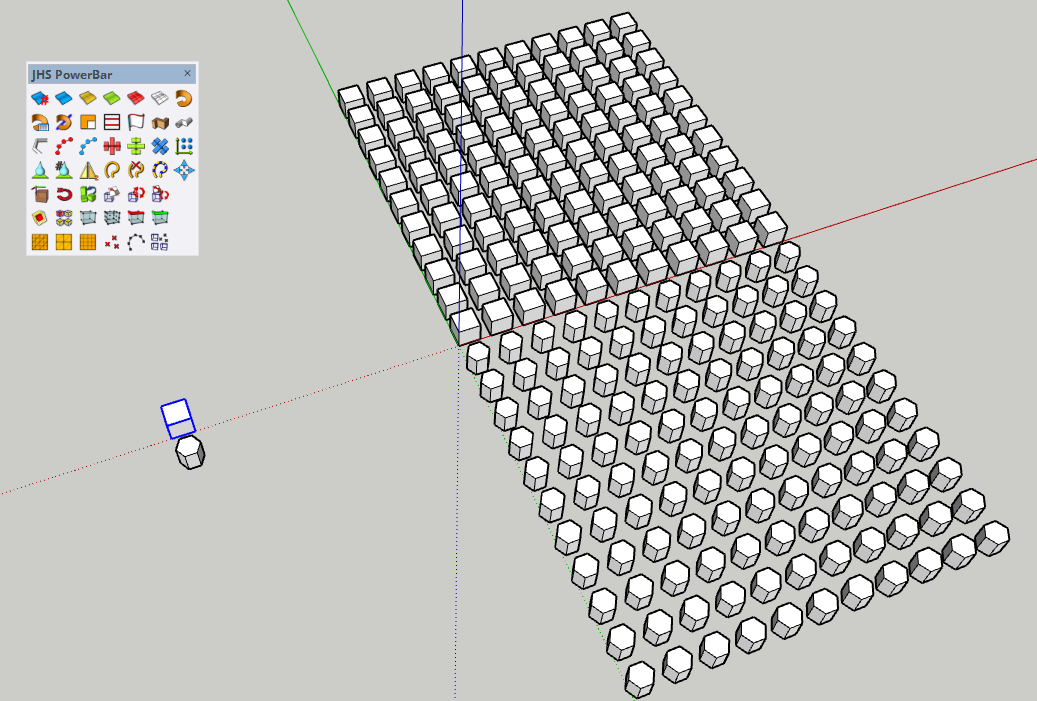
Task: Click the JHS PowerBar title bar
Action: pos(112,74)
